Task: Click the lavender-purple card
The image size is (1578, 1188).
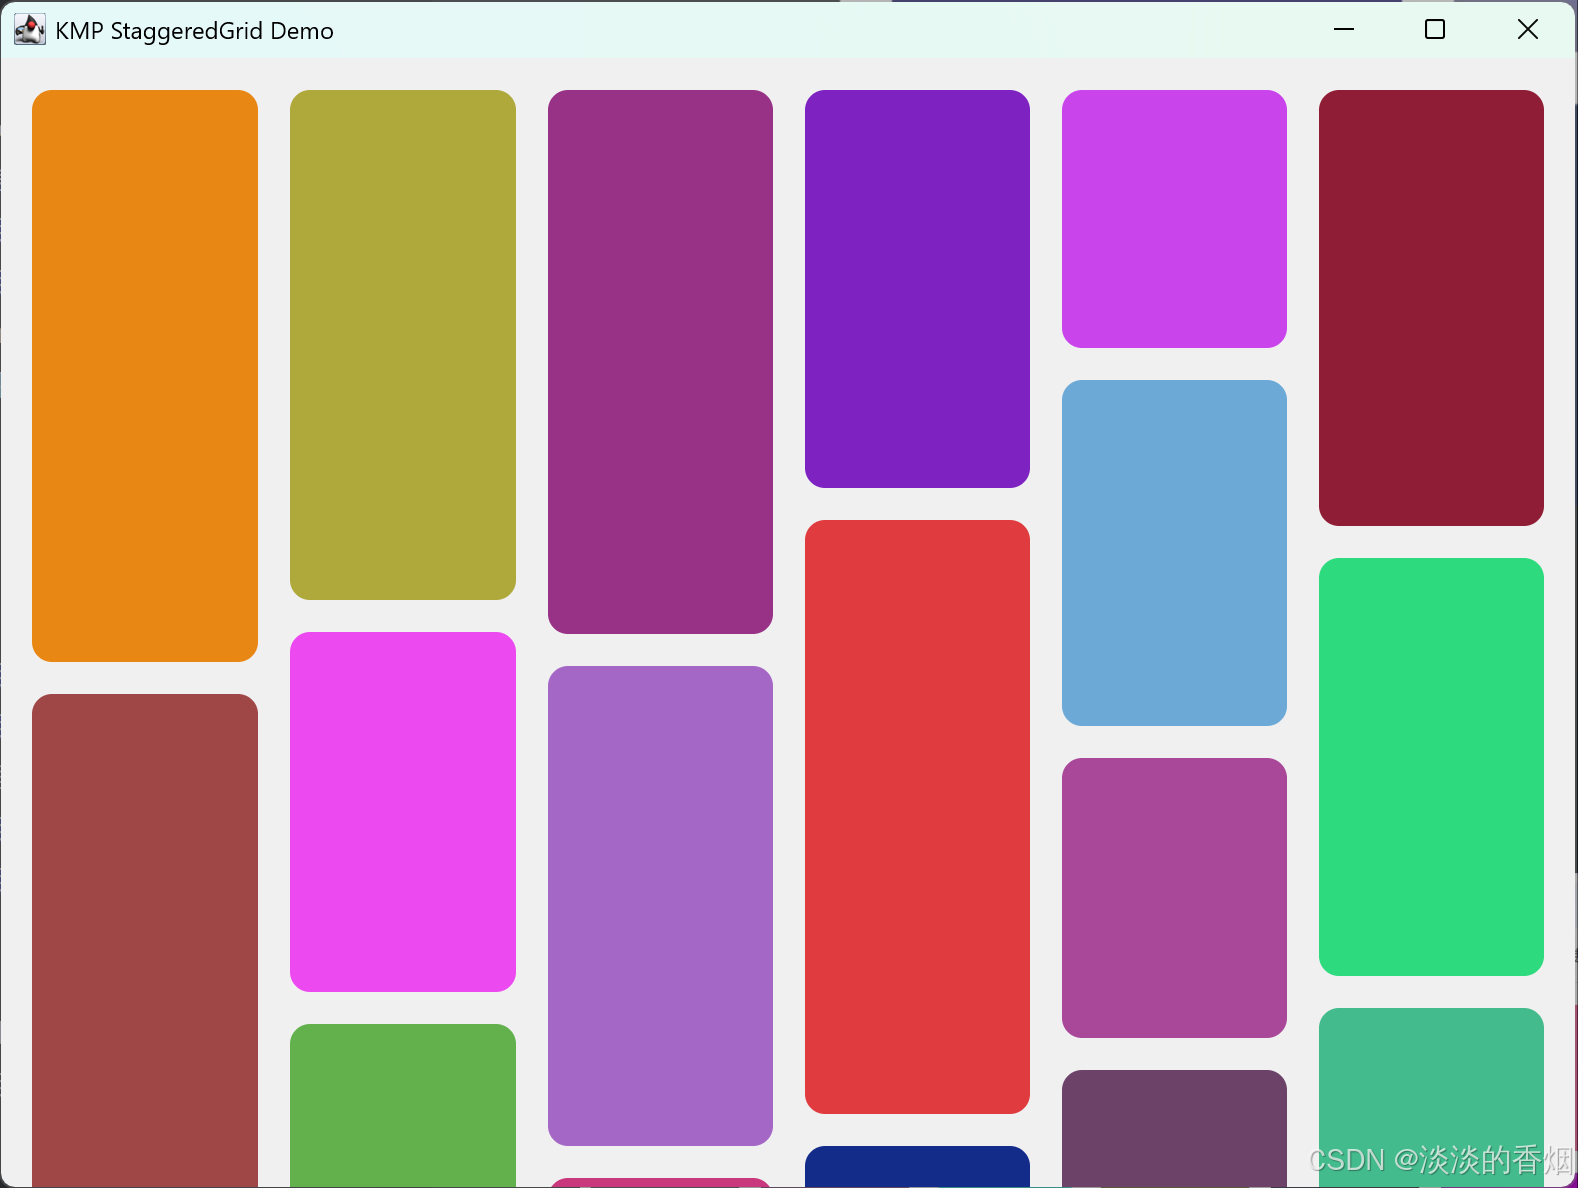Action: pos(660,906)
